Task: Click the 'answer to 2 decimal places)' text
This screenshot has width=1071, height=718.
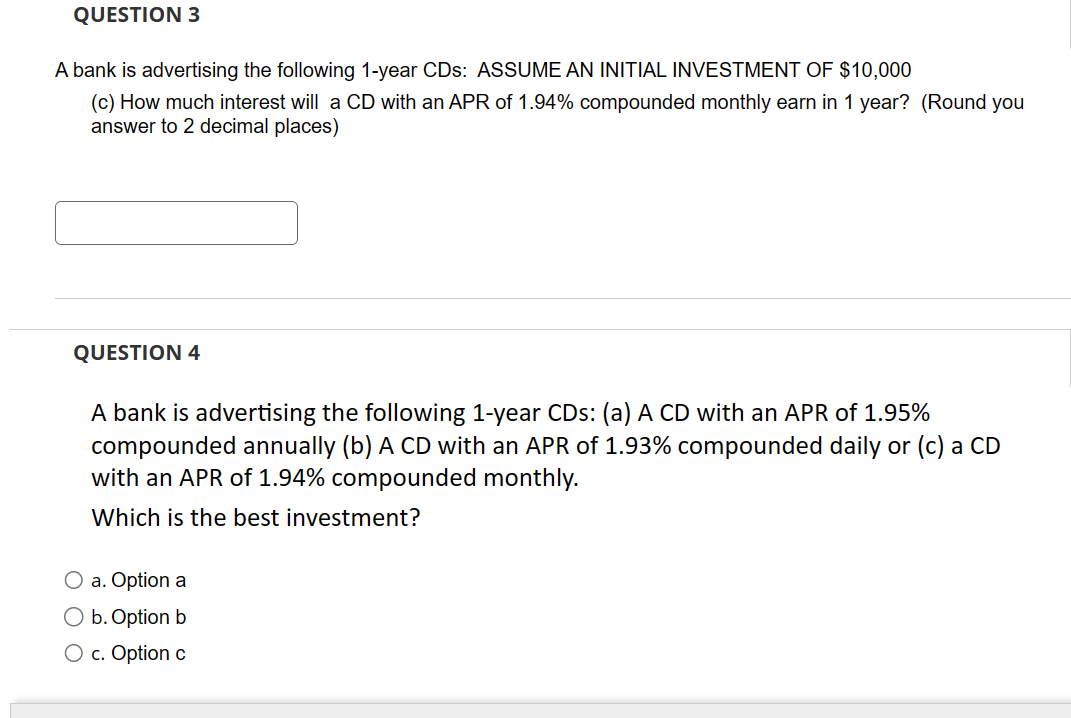Action: 215,126
